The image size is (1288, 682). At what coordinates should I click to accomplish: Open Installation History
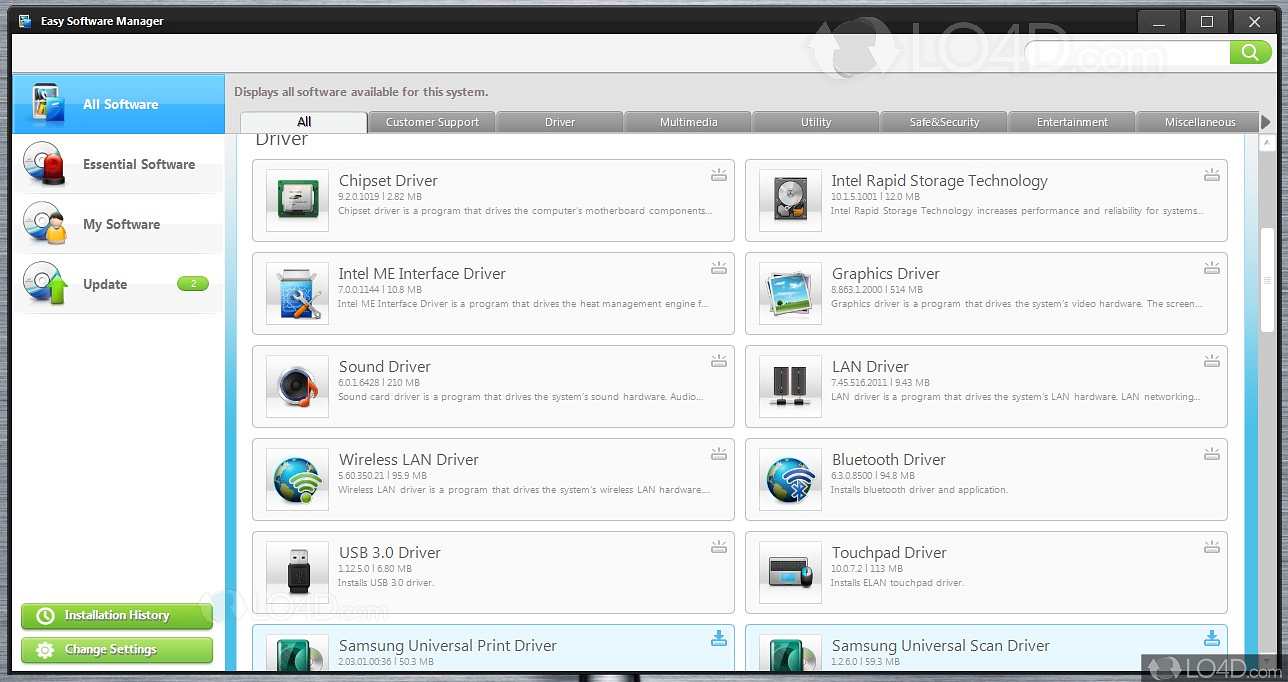117,616
